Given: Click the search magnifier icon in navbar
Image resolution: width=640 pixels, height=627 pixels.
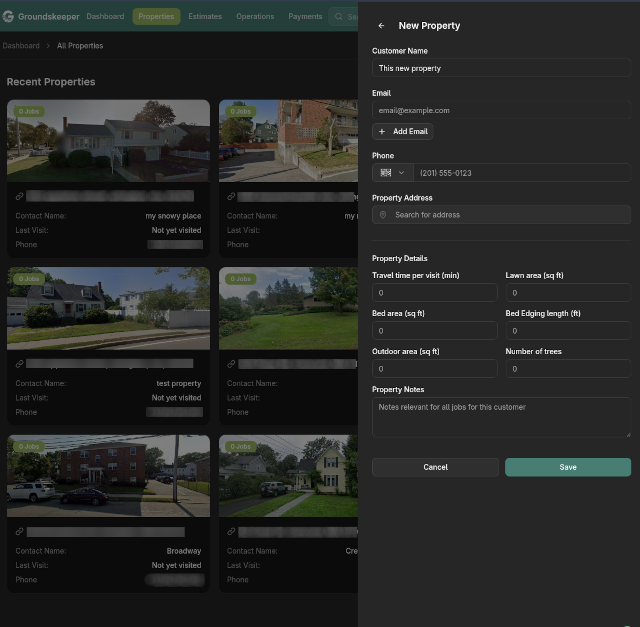Looking at the screenshot, I should pos(340,17).
